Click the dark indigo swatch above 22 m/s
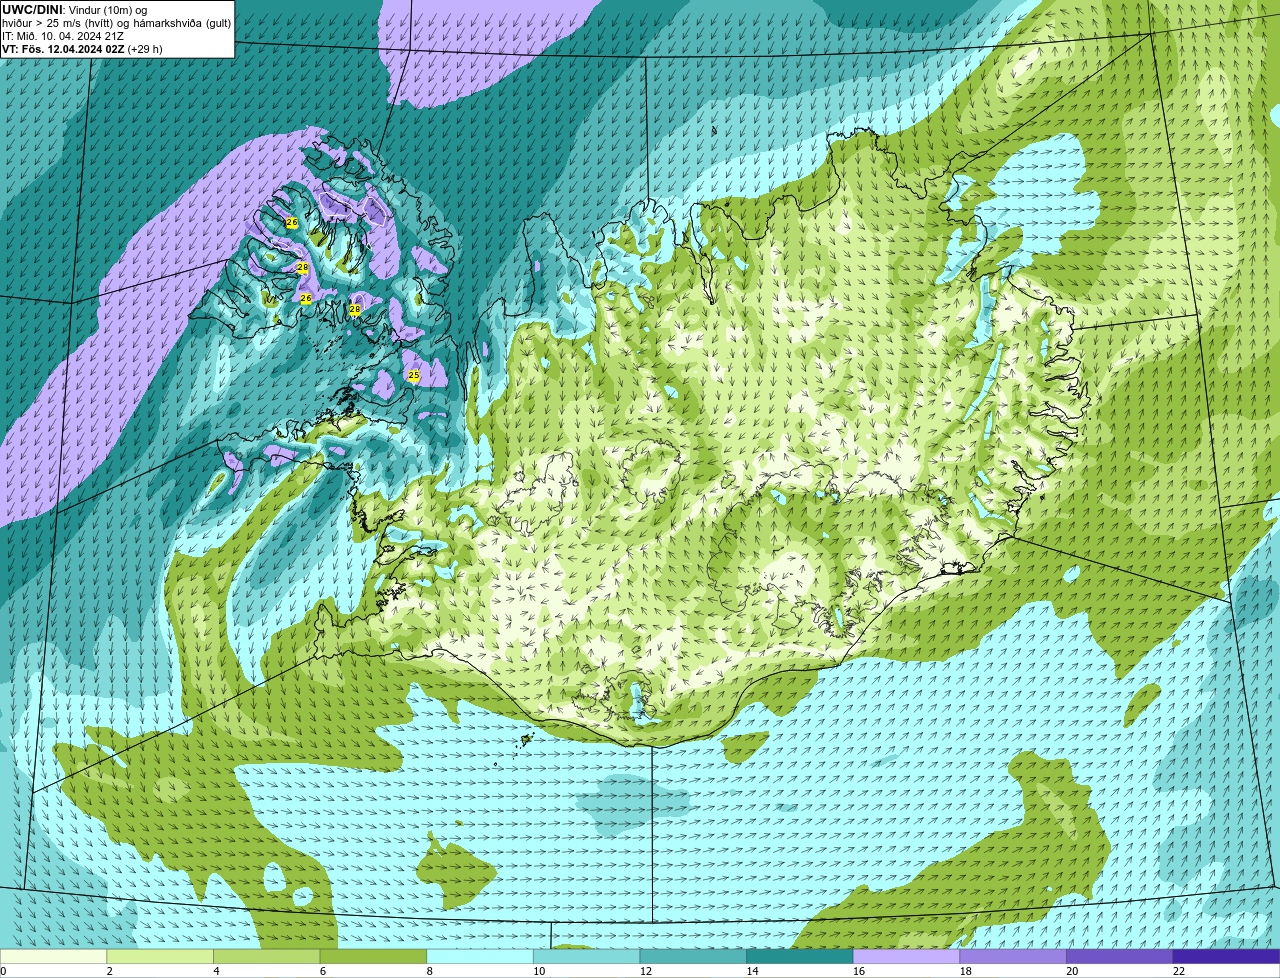Image resolution: width=1280 pixels, height=978 pixels. [1227, 956]
